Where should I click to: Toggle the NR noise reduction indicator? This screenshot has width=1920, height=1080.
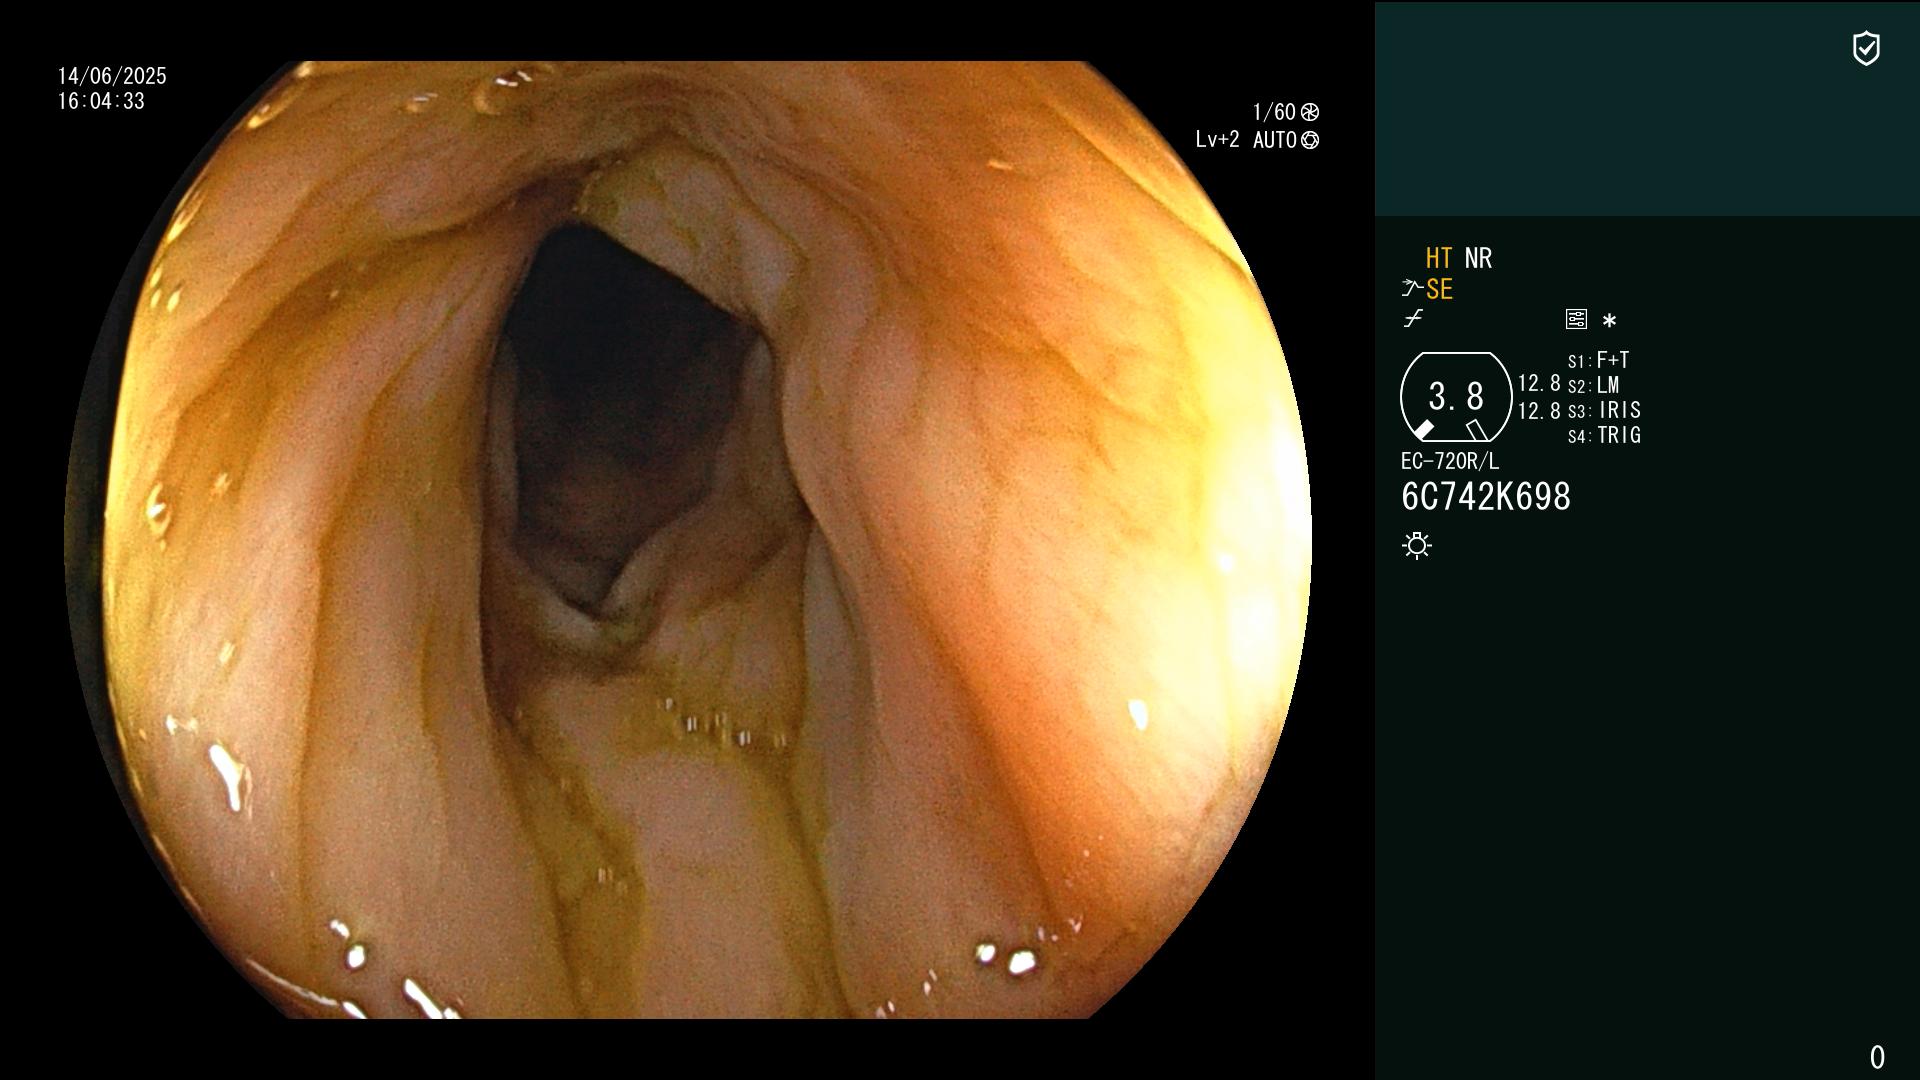[1478, 258]
